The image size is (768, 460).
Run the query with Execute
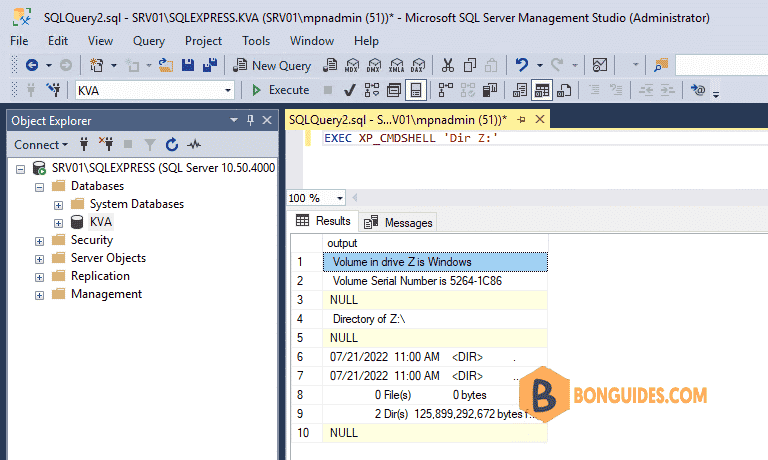pyautogui.click(x=280, y=90)
